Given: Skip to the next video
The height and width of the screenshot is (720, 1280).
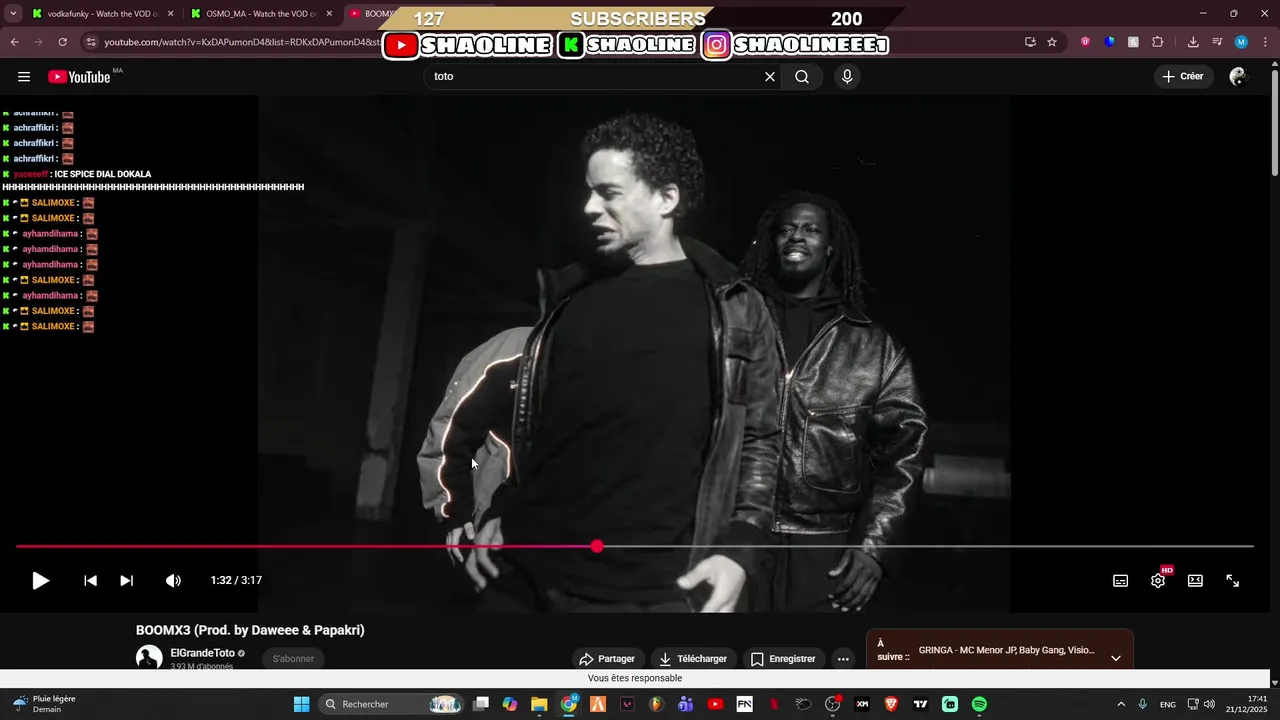Looking at the screenshot, I should (x=126, y=580).
